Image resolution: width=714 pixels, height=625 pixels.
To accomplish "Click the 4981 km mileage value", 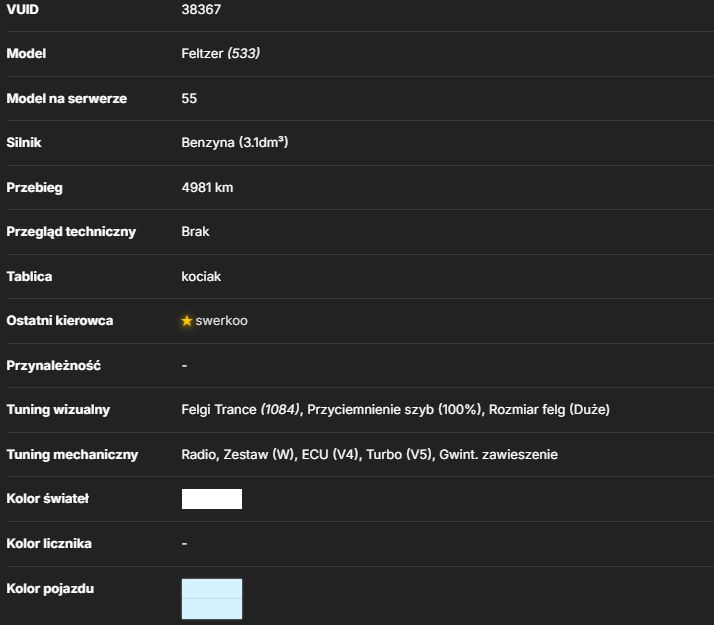I will [x=207, y=188].
